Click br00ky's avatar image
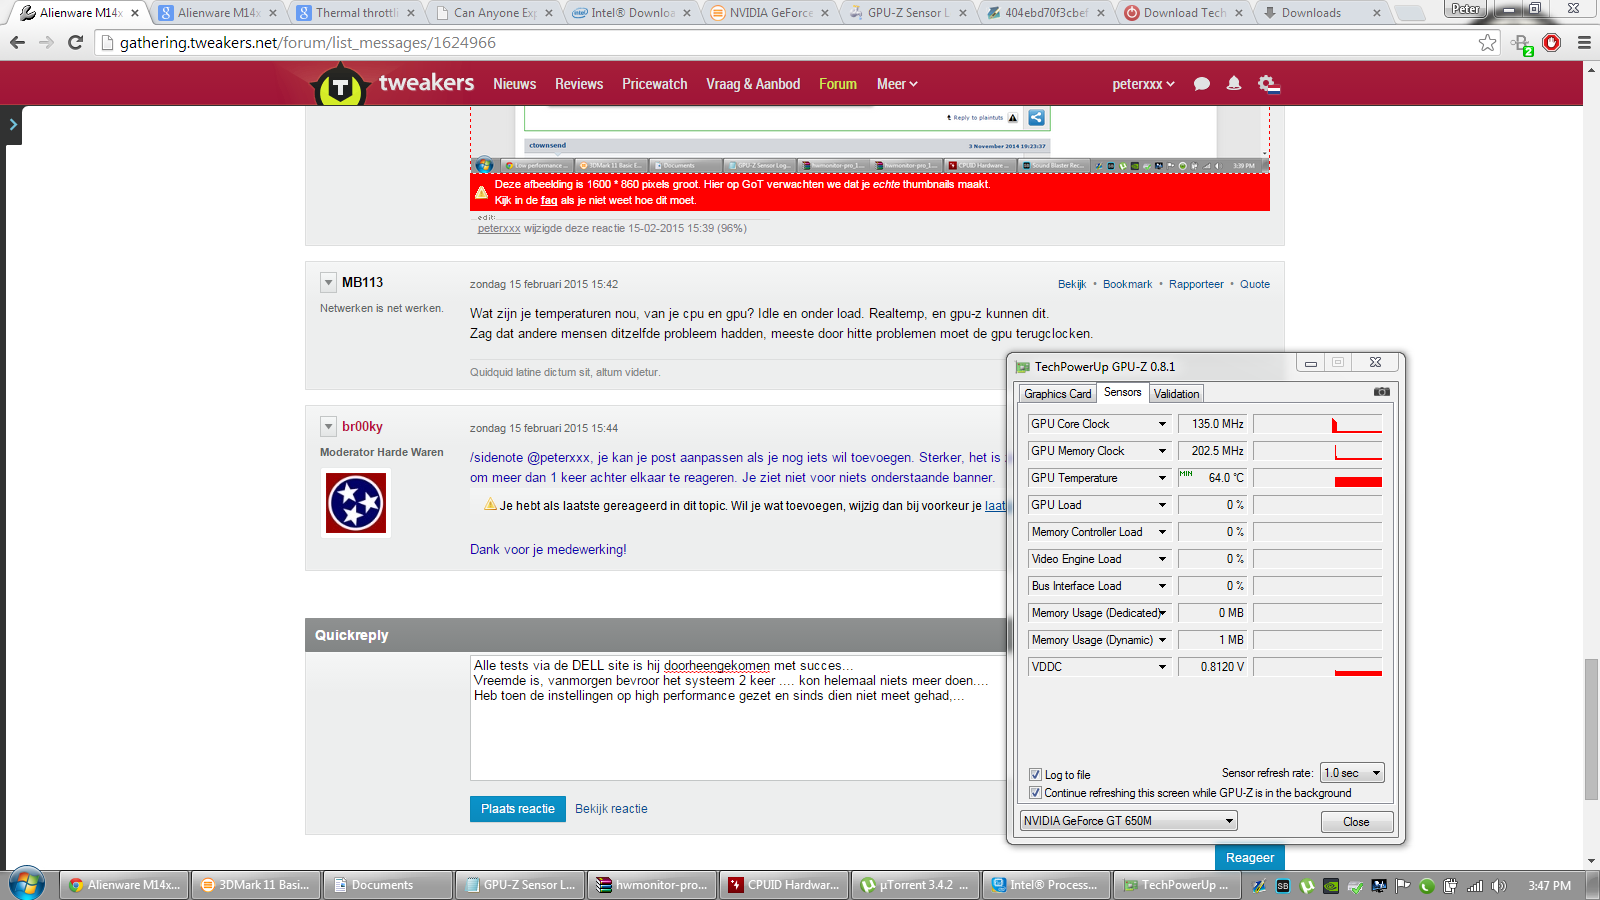 click(356, 503)
